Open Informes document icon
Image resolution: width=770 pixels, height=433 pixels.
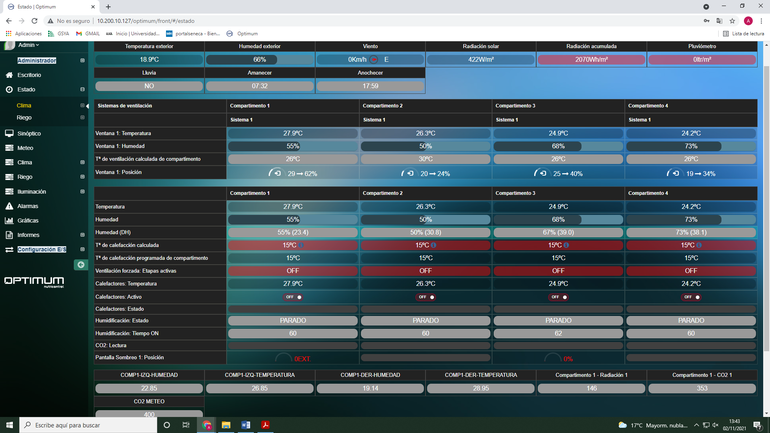[x=9, y=235]
